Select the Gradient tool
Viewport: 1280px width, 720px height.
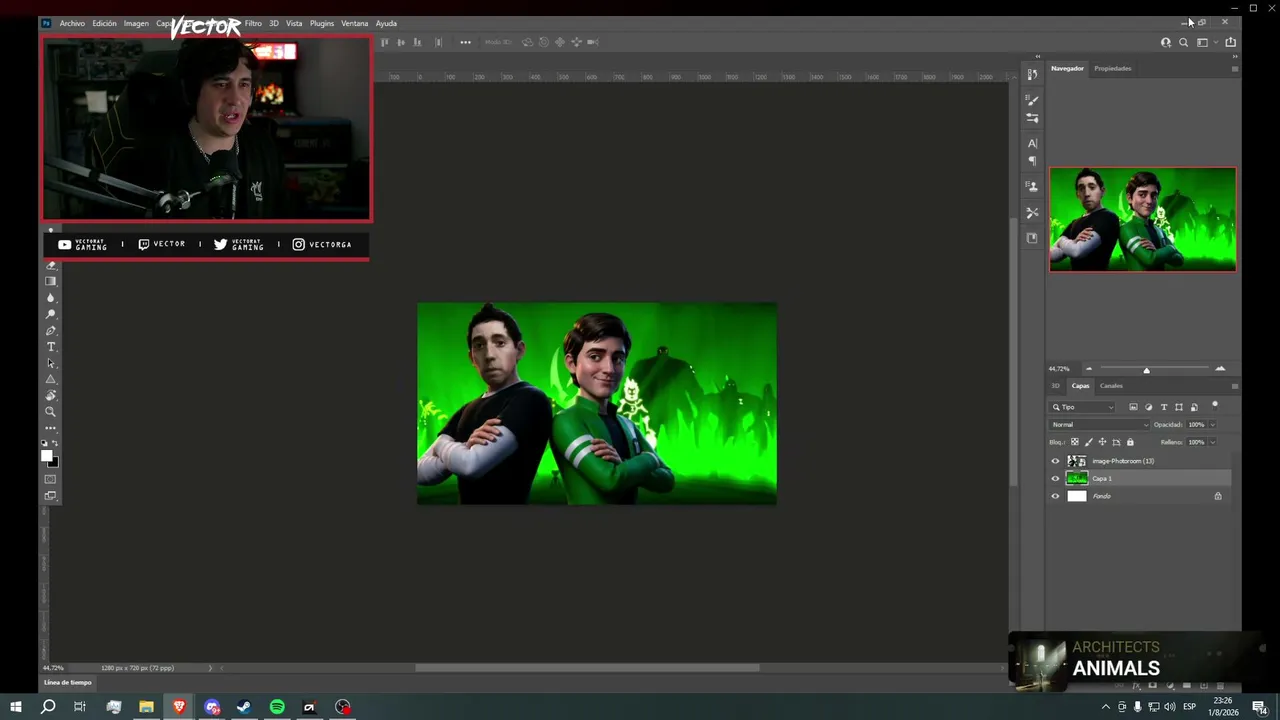(51, 282)
